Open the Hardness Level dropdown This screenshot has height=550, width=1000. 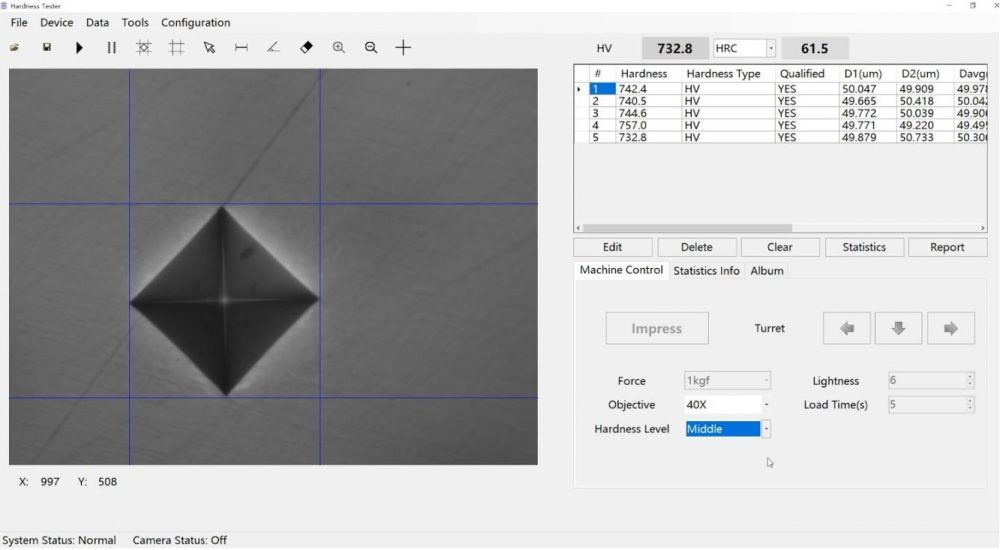766,429
